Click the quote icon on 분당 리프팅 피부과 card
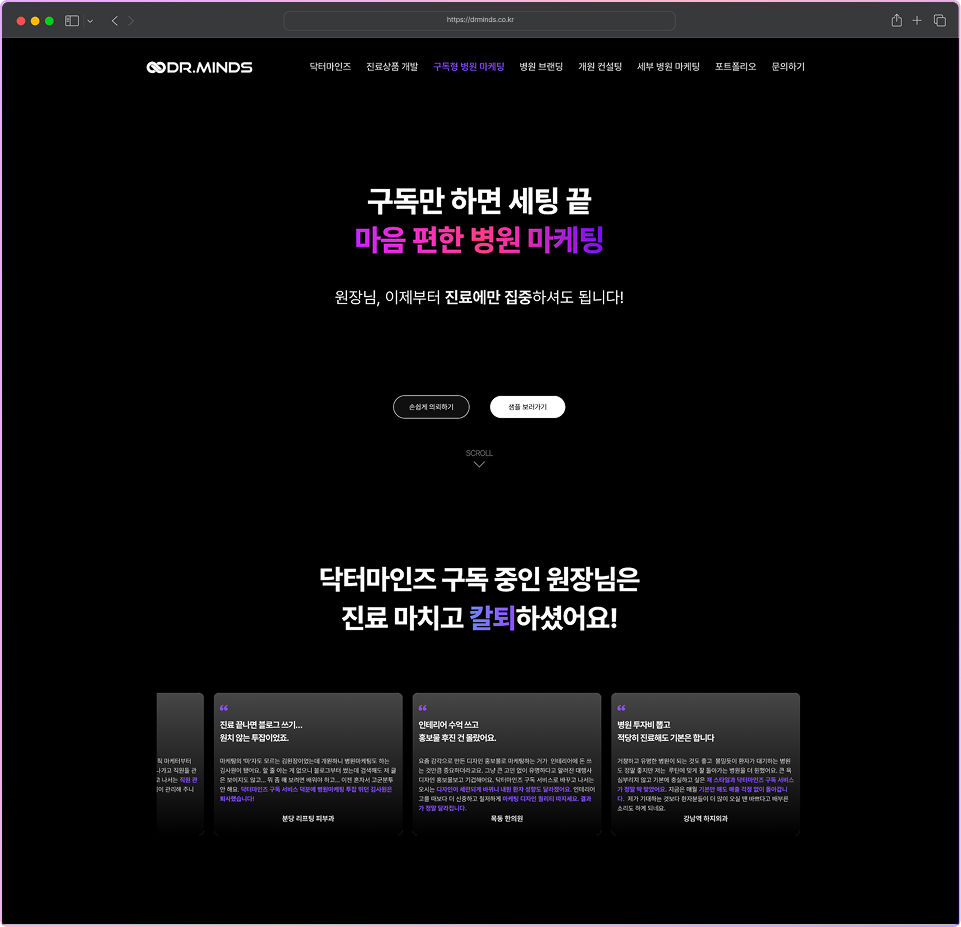 (224, 708)
